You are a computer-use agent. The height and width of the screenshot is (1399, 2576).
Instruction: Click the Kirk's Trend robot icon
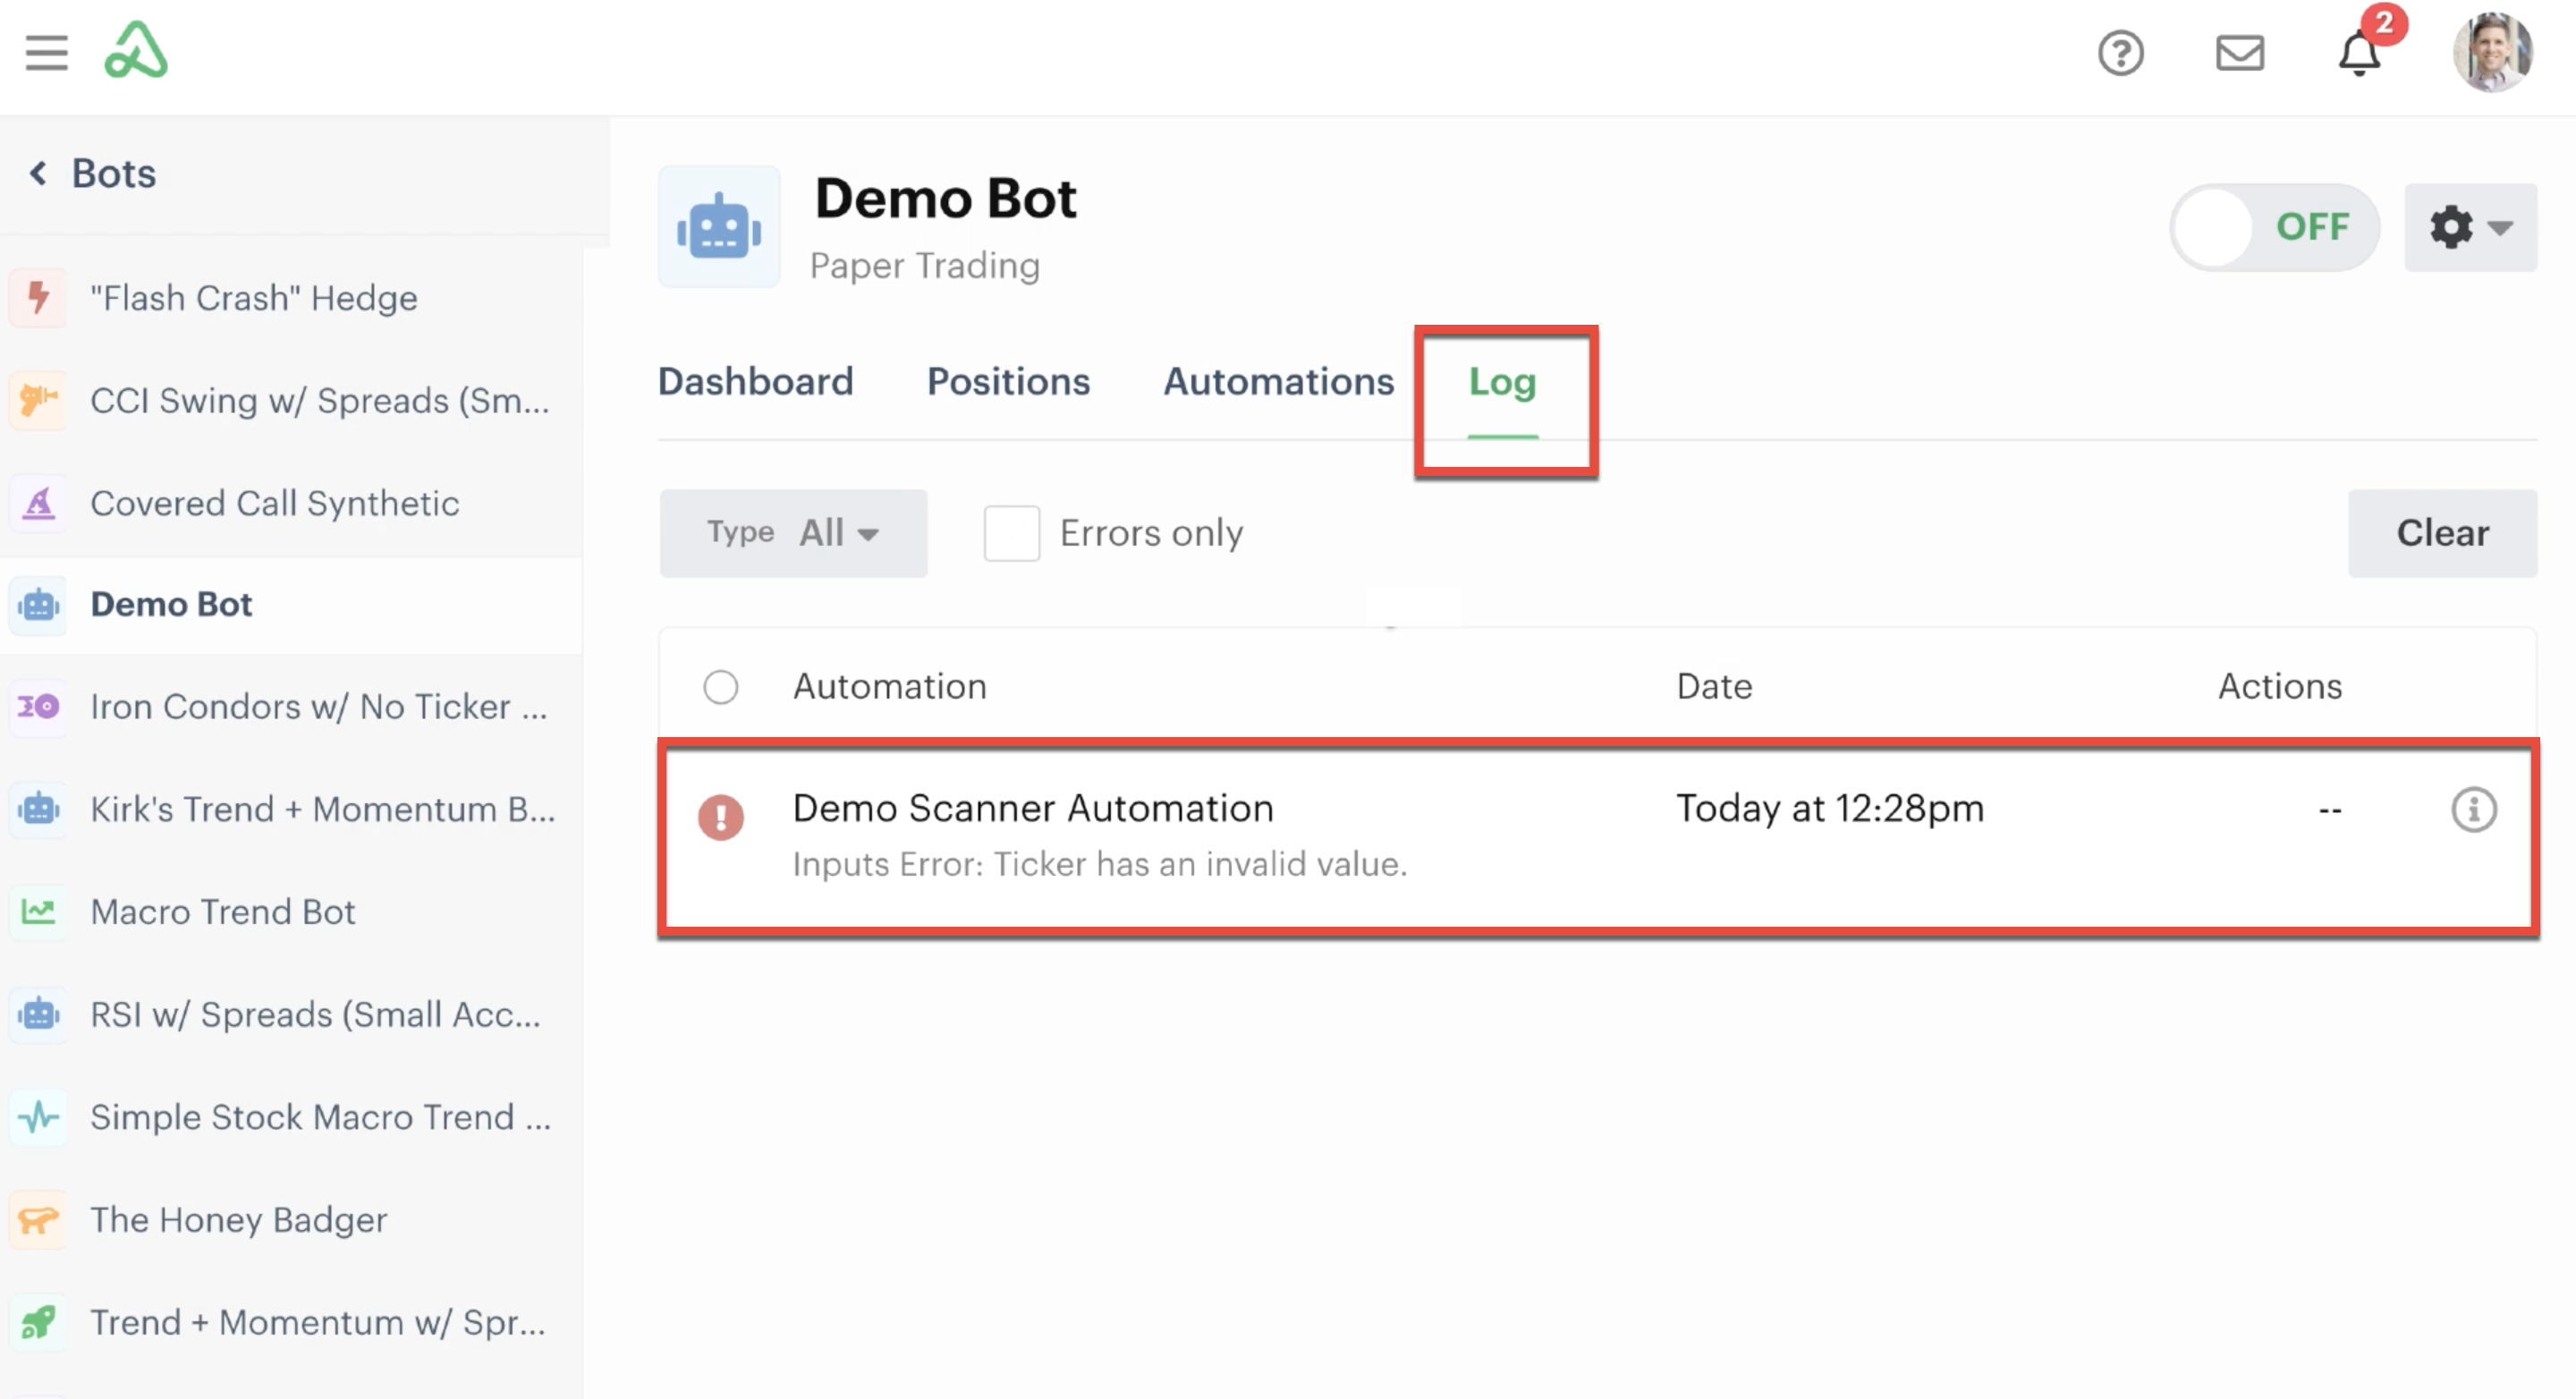pos(39,809)
